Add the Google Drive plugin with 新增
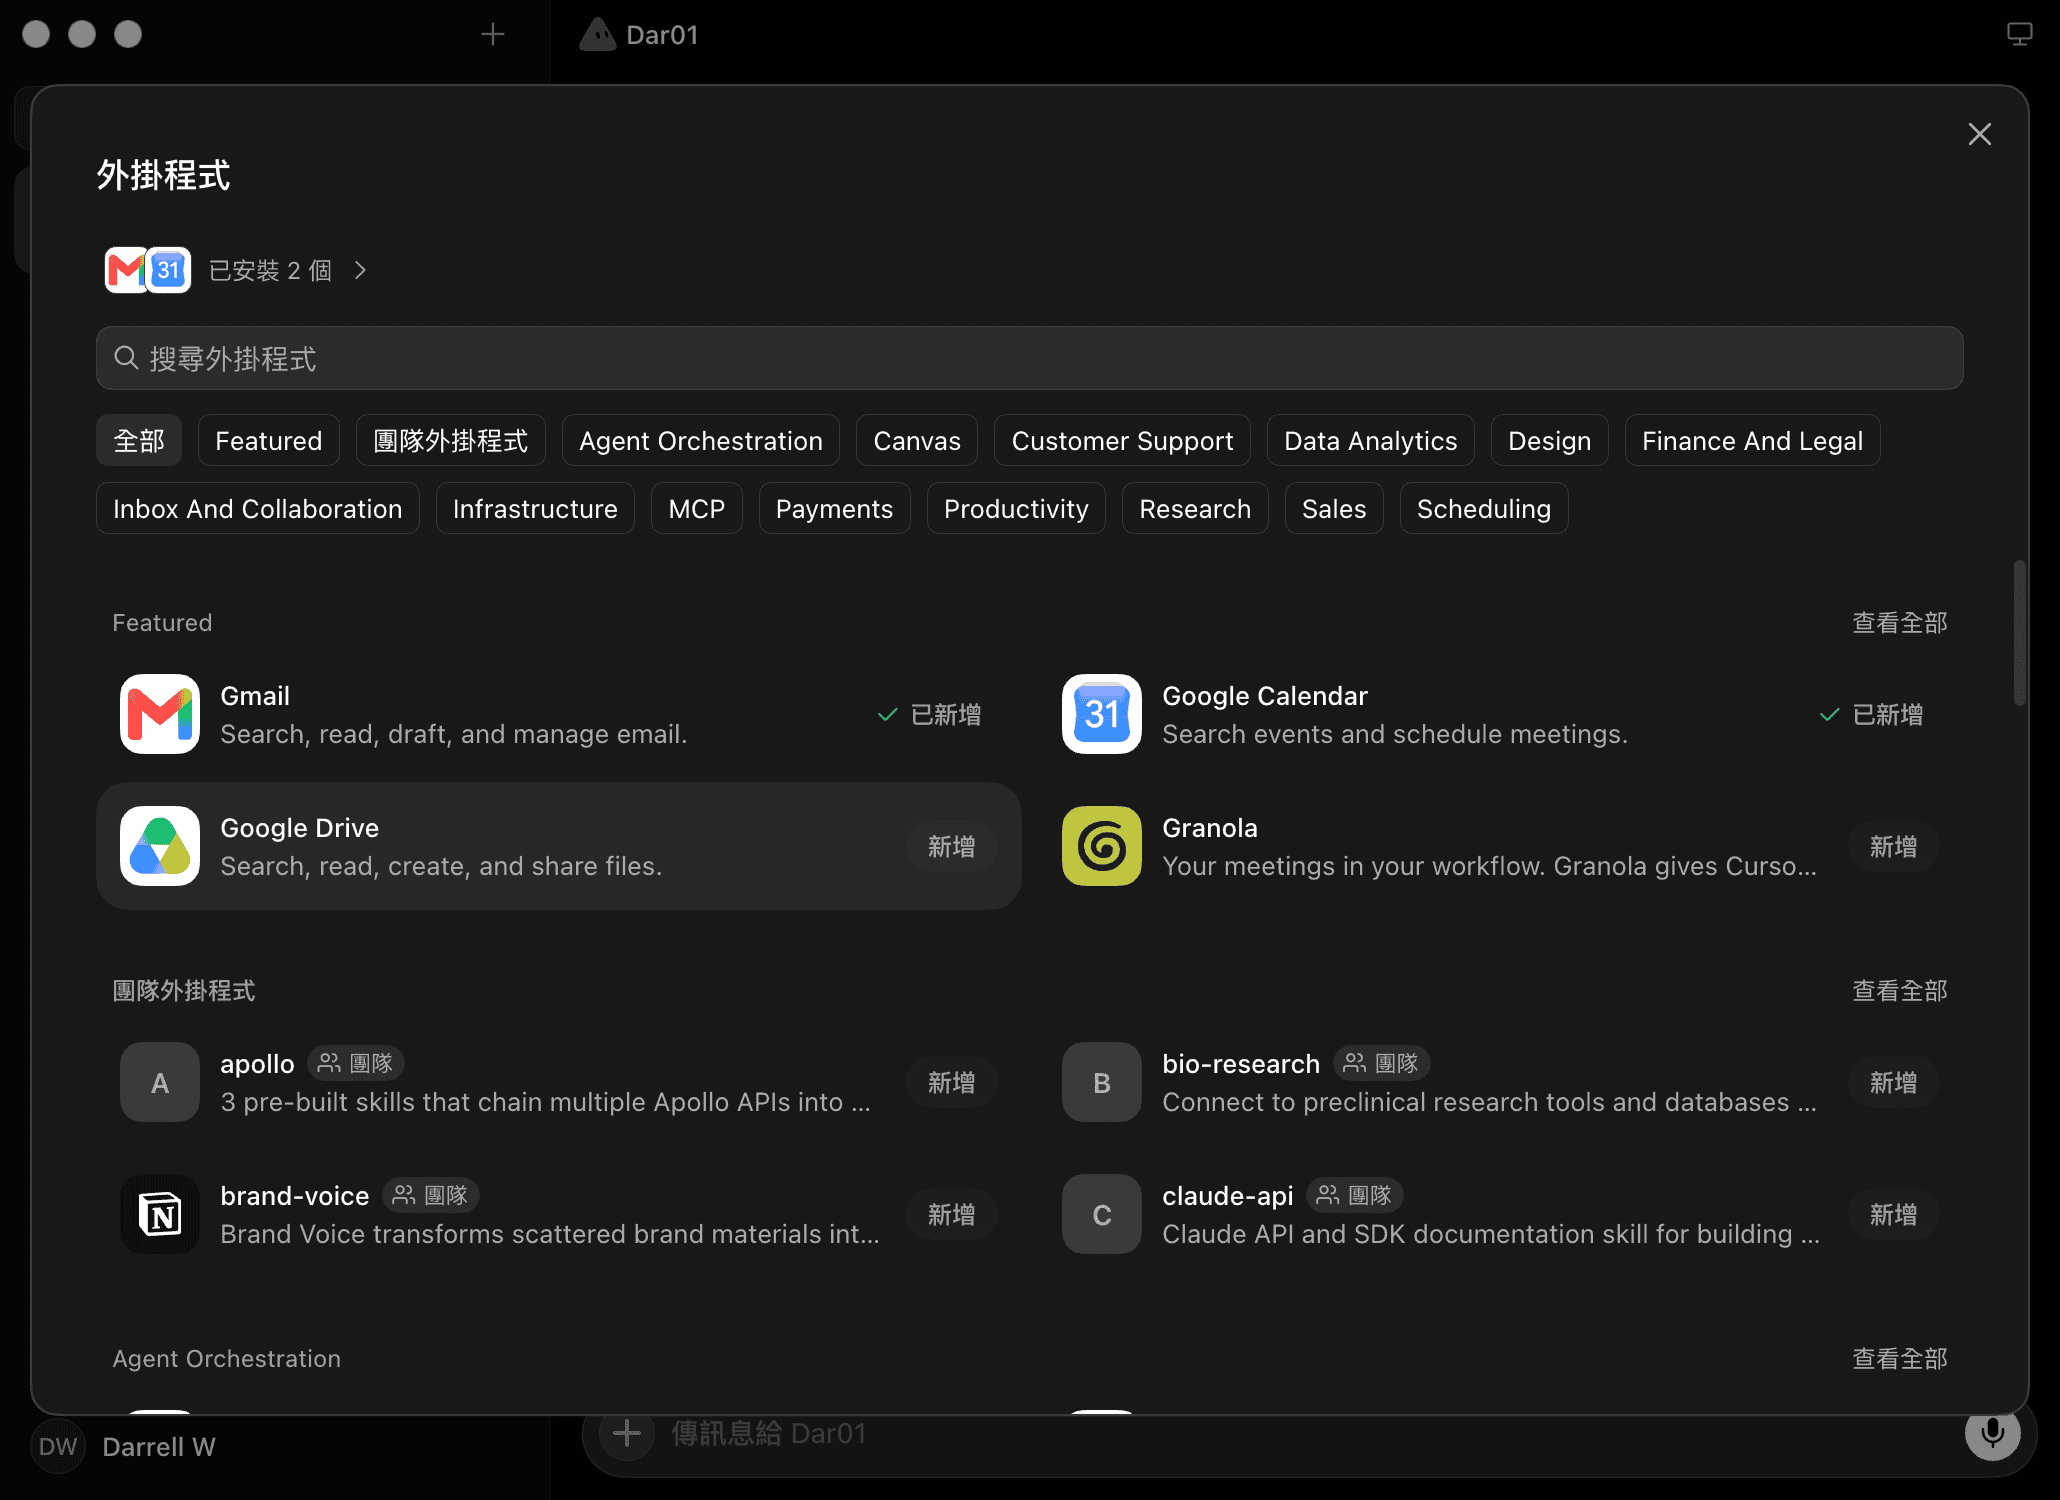 click(x=952, y=846)
